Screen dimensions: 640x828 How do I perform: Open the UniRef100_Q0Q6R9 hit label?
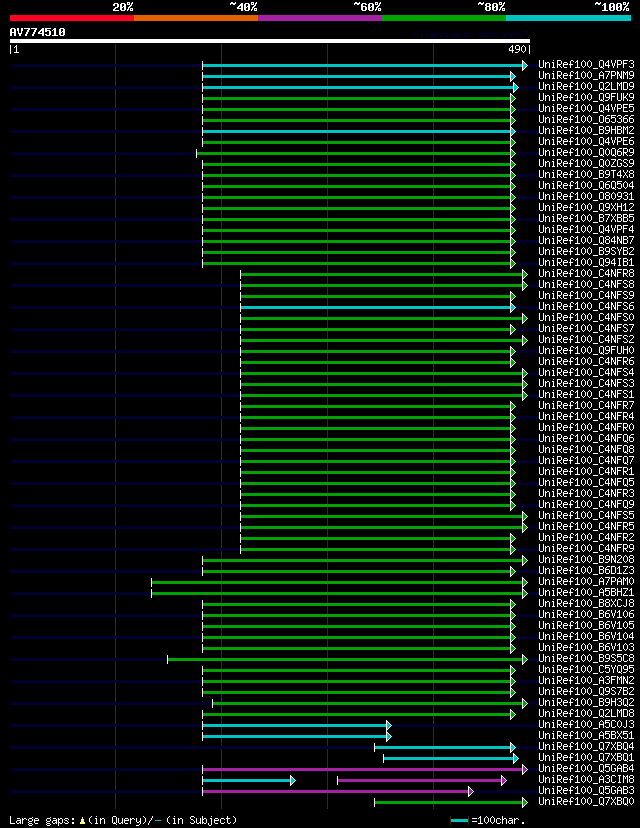(586, 153)
